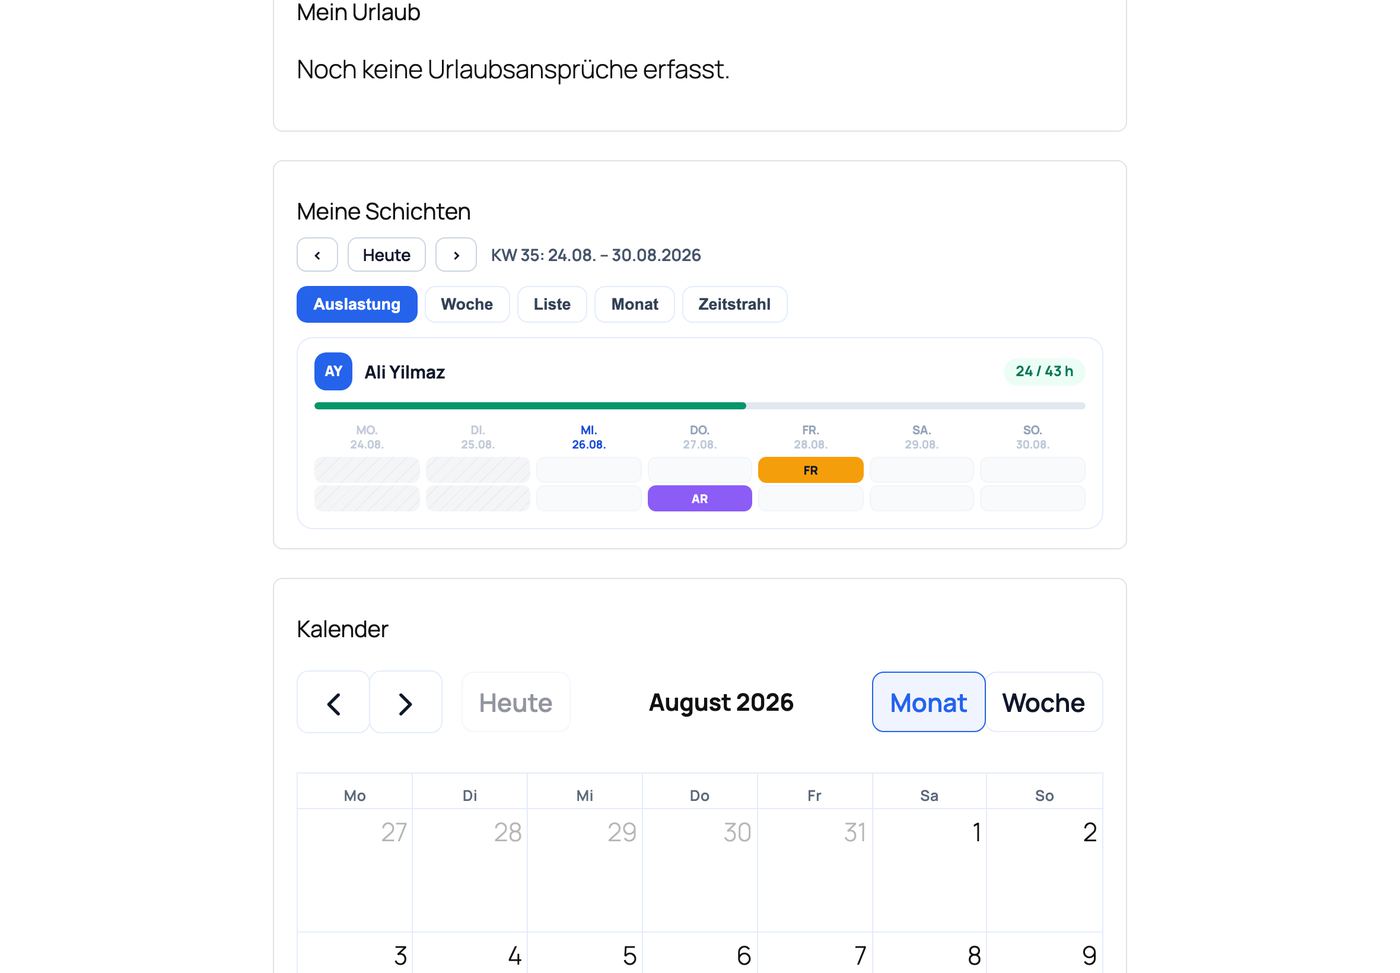Image resolution: width=1400 pixels, height=973 pixels.
Task: Select the Auslastung view tab
Action: click(357, 304)
